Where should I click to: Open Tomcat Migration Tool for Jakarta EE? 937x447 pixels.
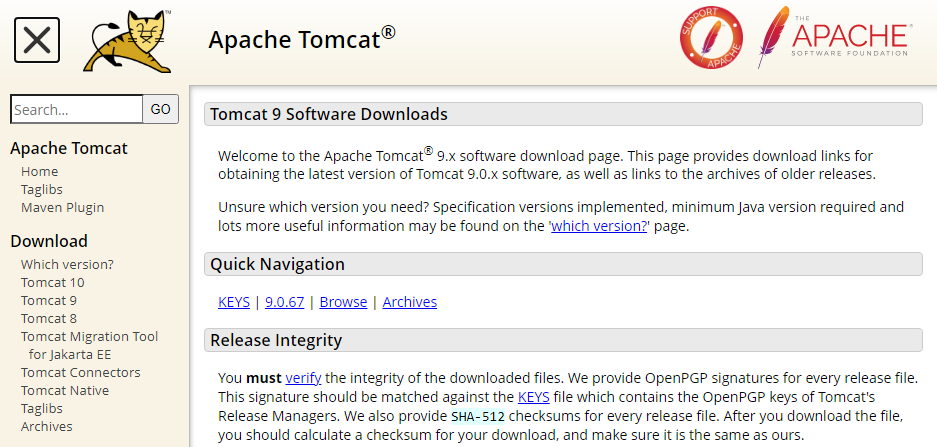[x=90, y=345]
